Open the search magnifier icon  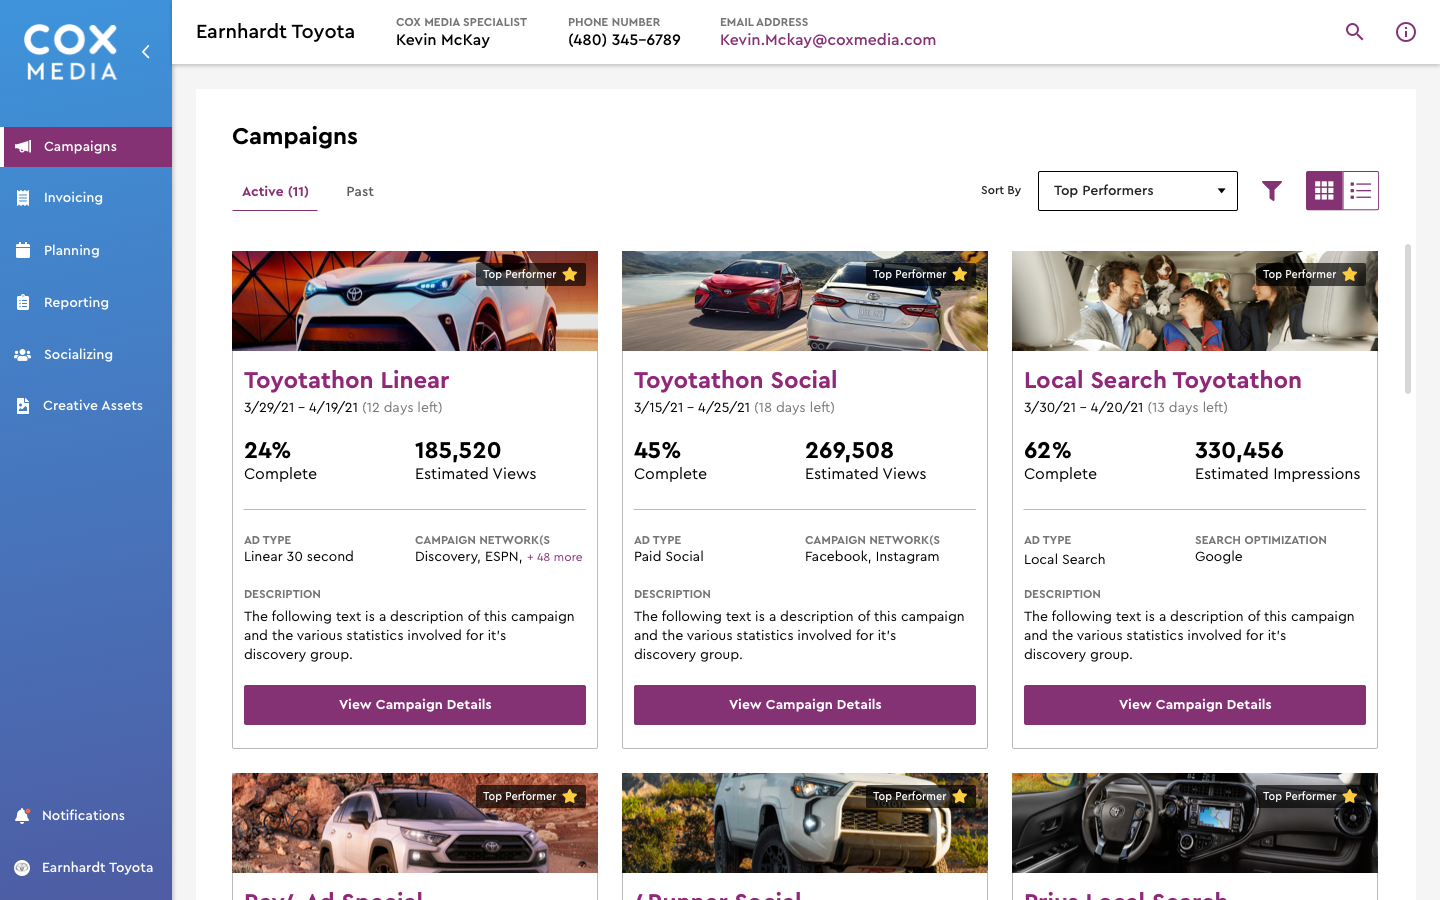coord(1355,32)
